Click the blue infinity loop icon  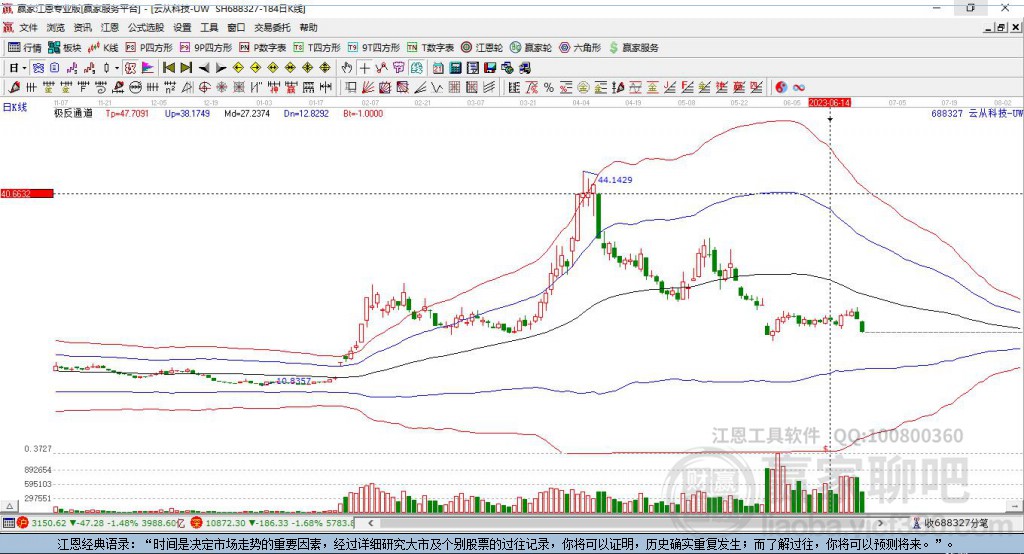(798, 87)
